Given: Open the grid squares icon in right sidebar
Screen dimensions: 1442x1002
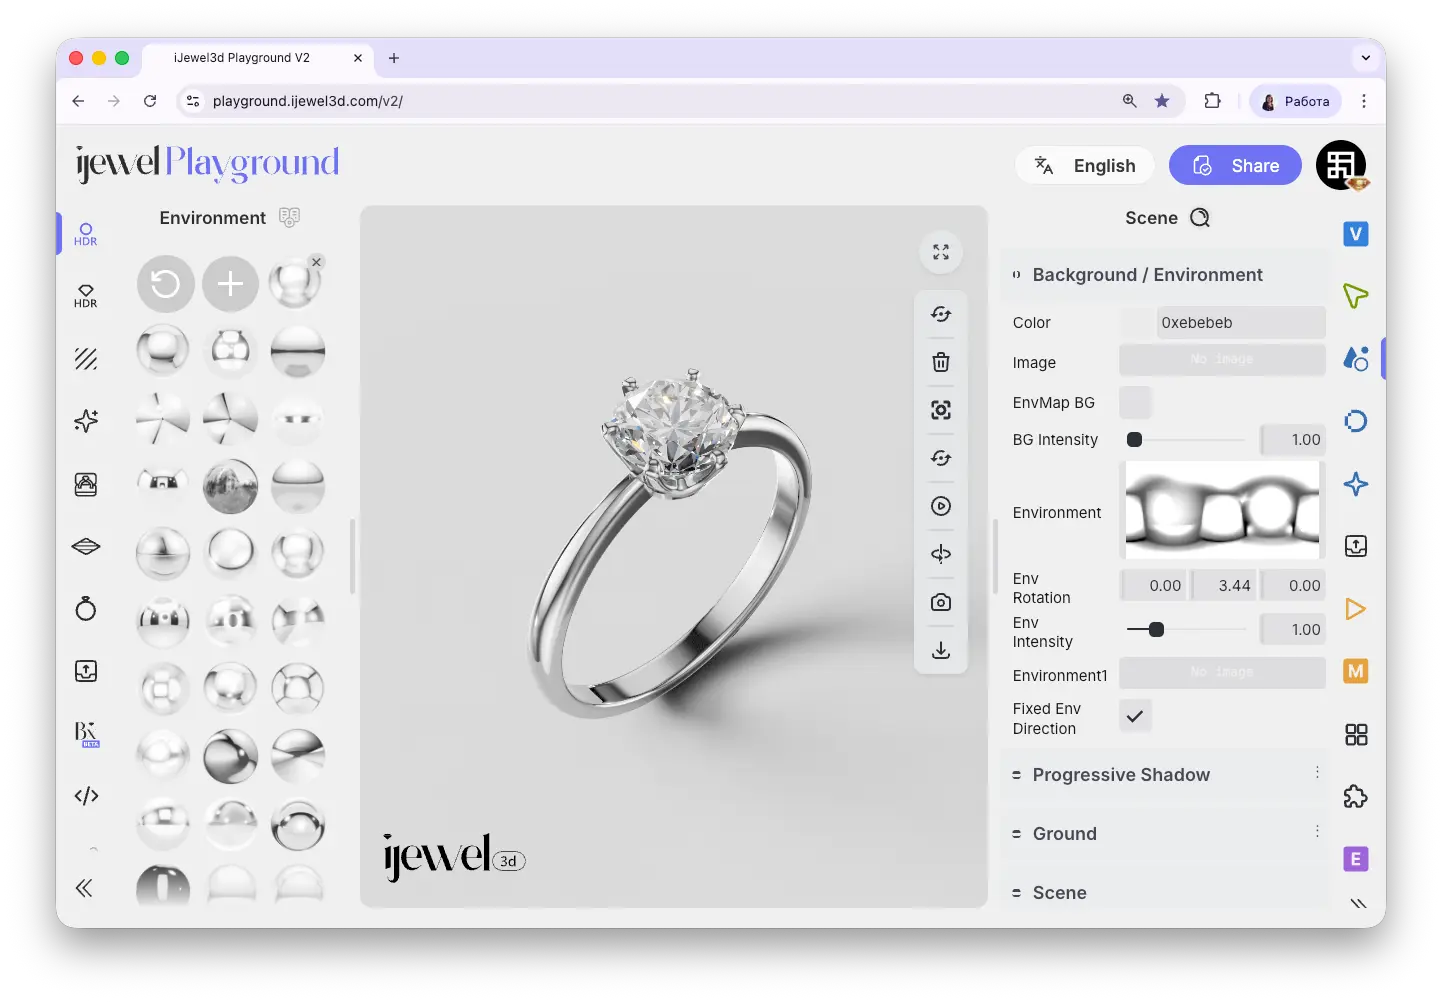Looking at the screenshot, I should click(1356, 735).
